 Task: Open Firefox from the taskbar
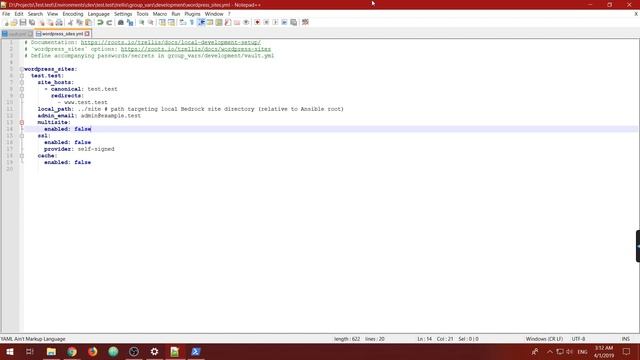93,351
